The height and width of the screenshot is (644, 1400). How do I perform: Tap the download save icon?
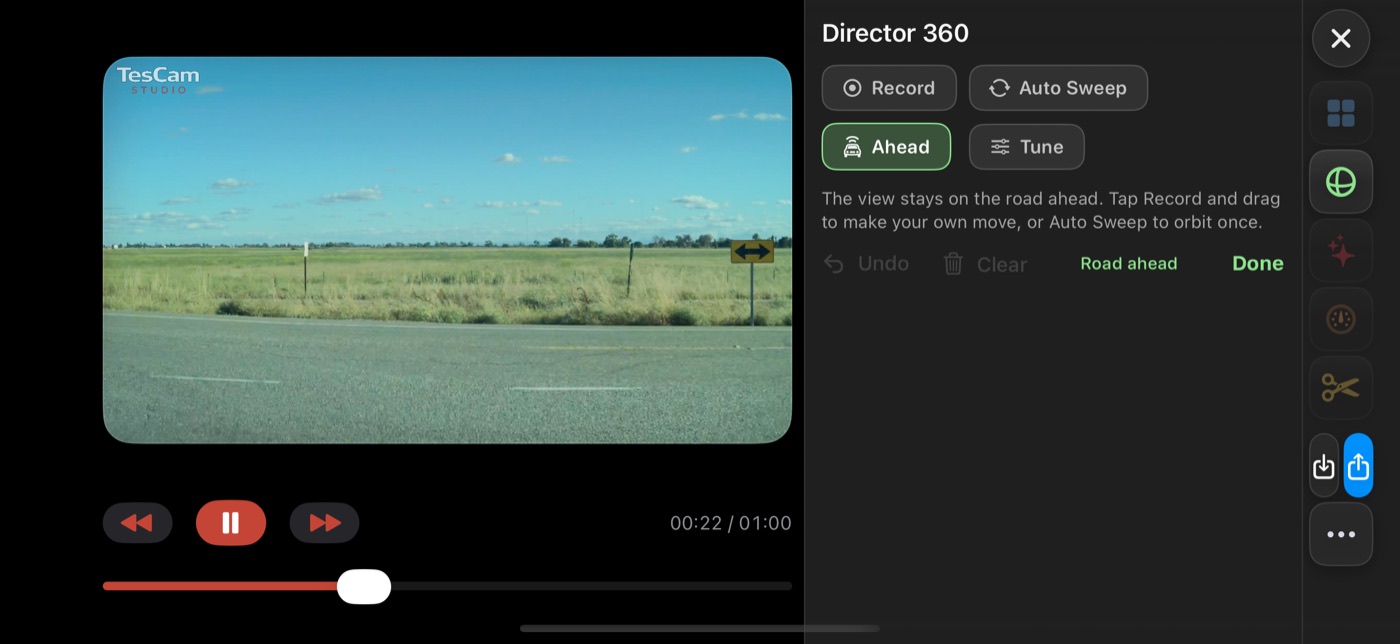(1324, 466)
